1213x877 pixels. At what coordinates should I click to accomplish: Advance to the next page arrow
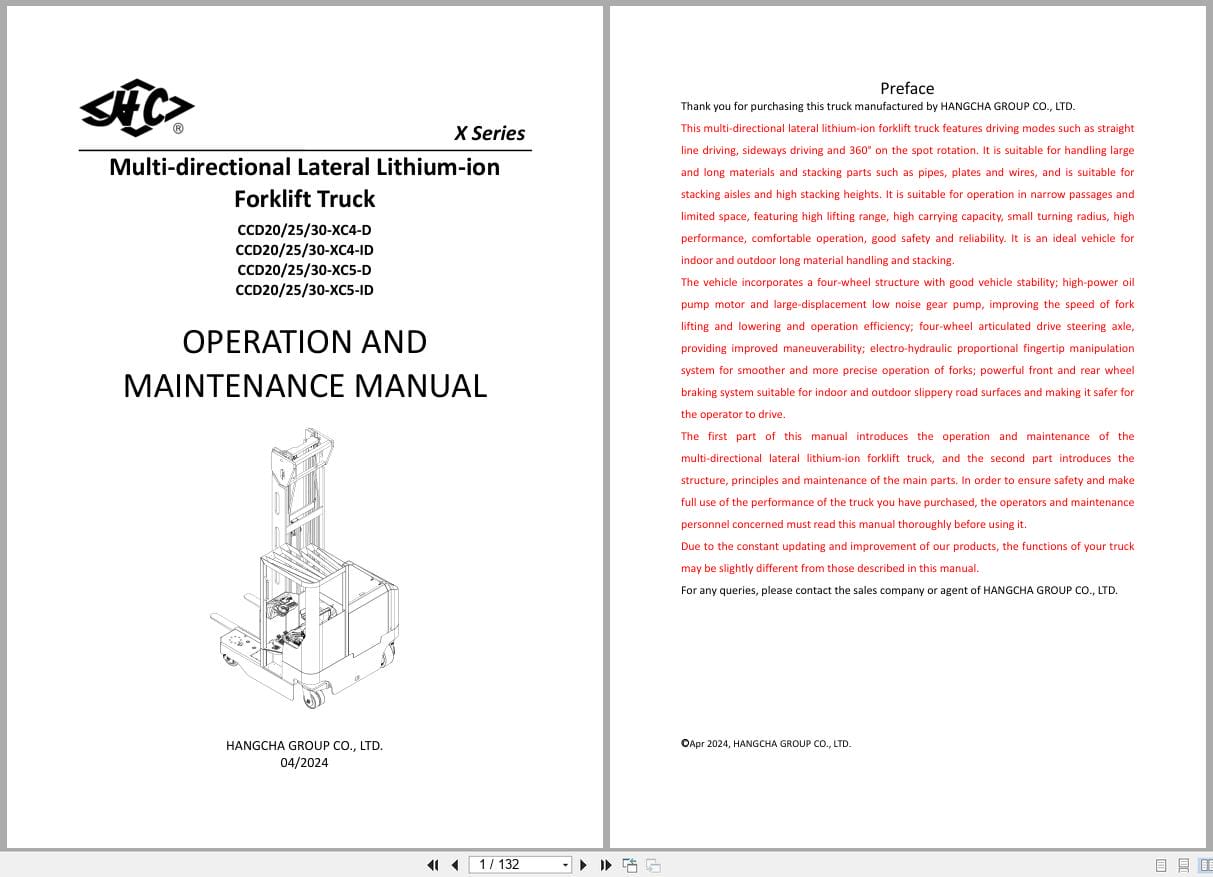[584, 864]
